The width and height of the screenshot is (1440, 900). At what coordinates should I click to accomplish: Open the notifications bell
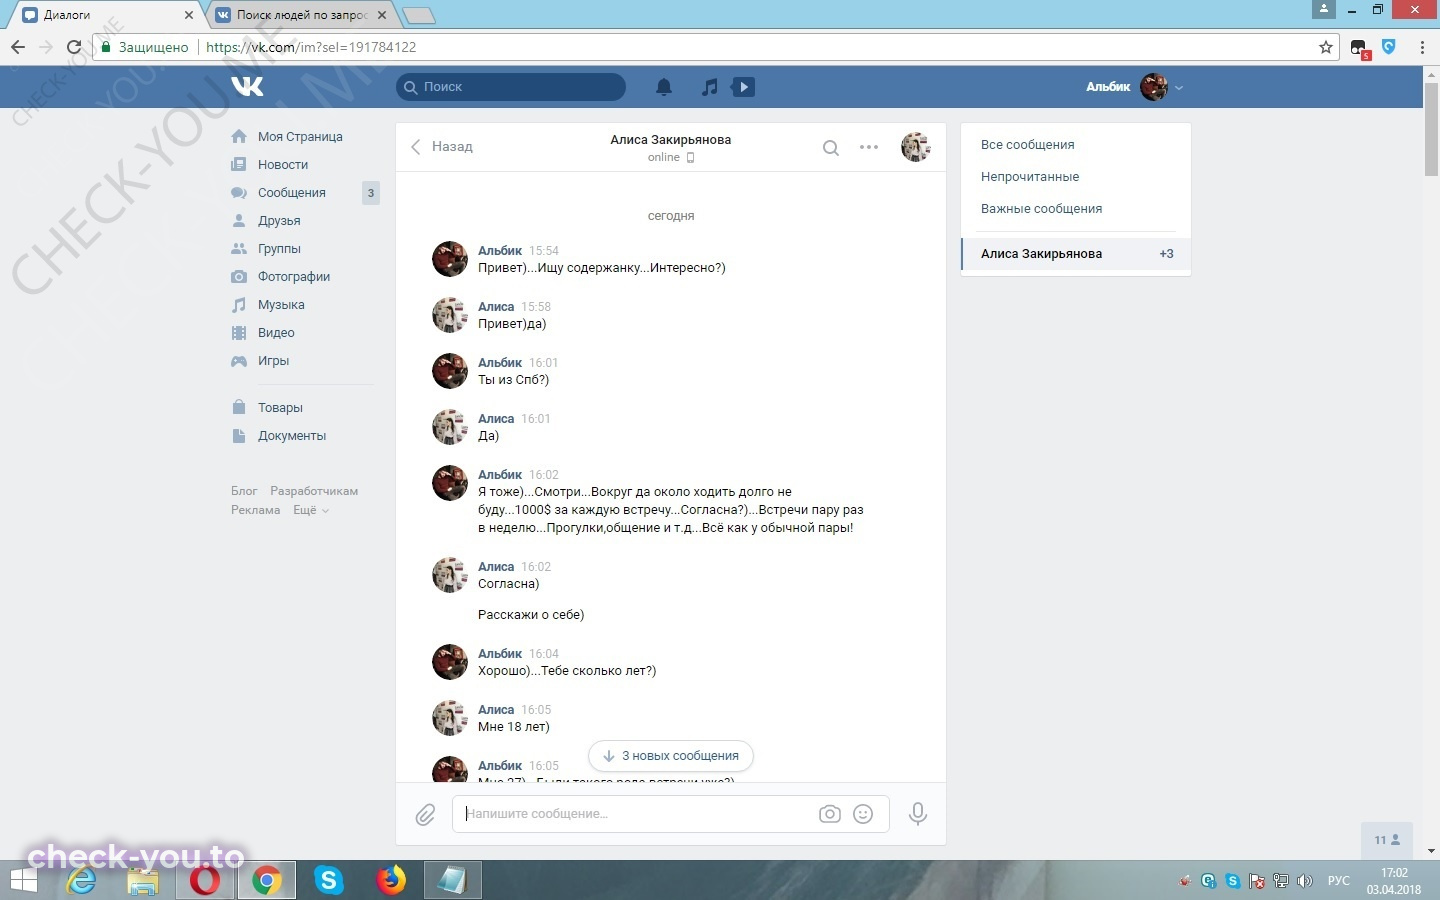click(664, 87)
